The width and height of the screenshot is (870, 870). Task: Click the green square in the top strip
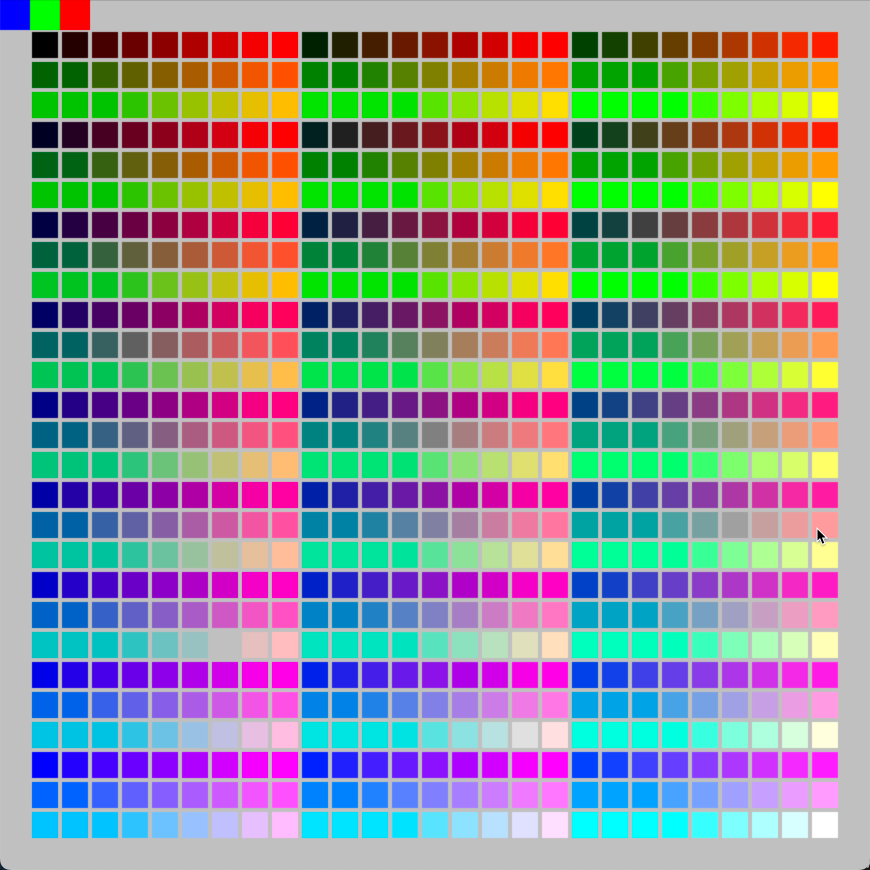tap(44, 14)
